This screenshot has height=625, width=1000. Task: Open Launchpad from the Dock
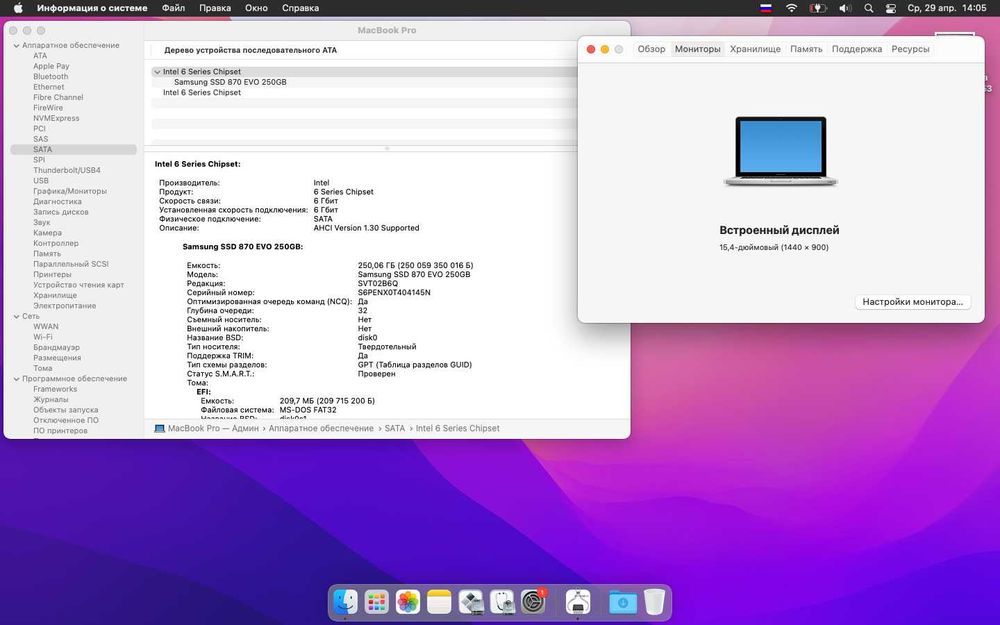[376, 601]
